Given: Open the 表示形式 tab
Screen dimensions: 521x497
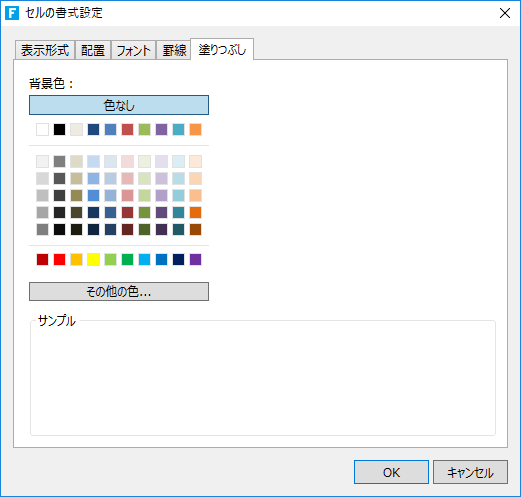Looking at the screenshot, I should (x=45, y=50).
